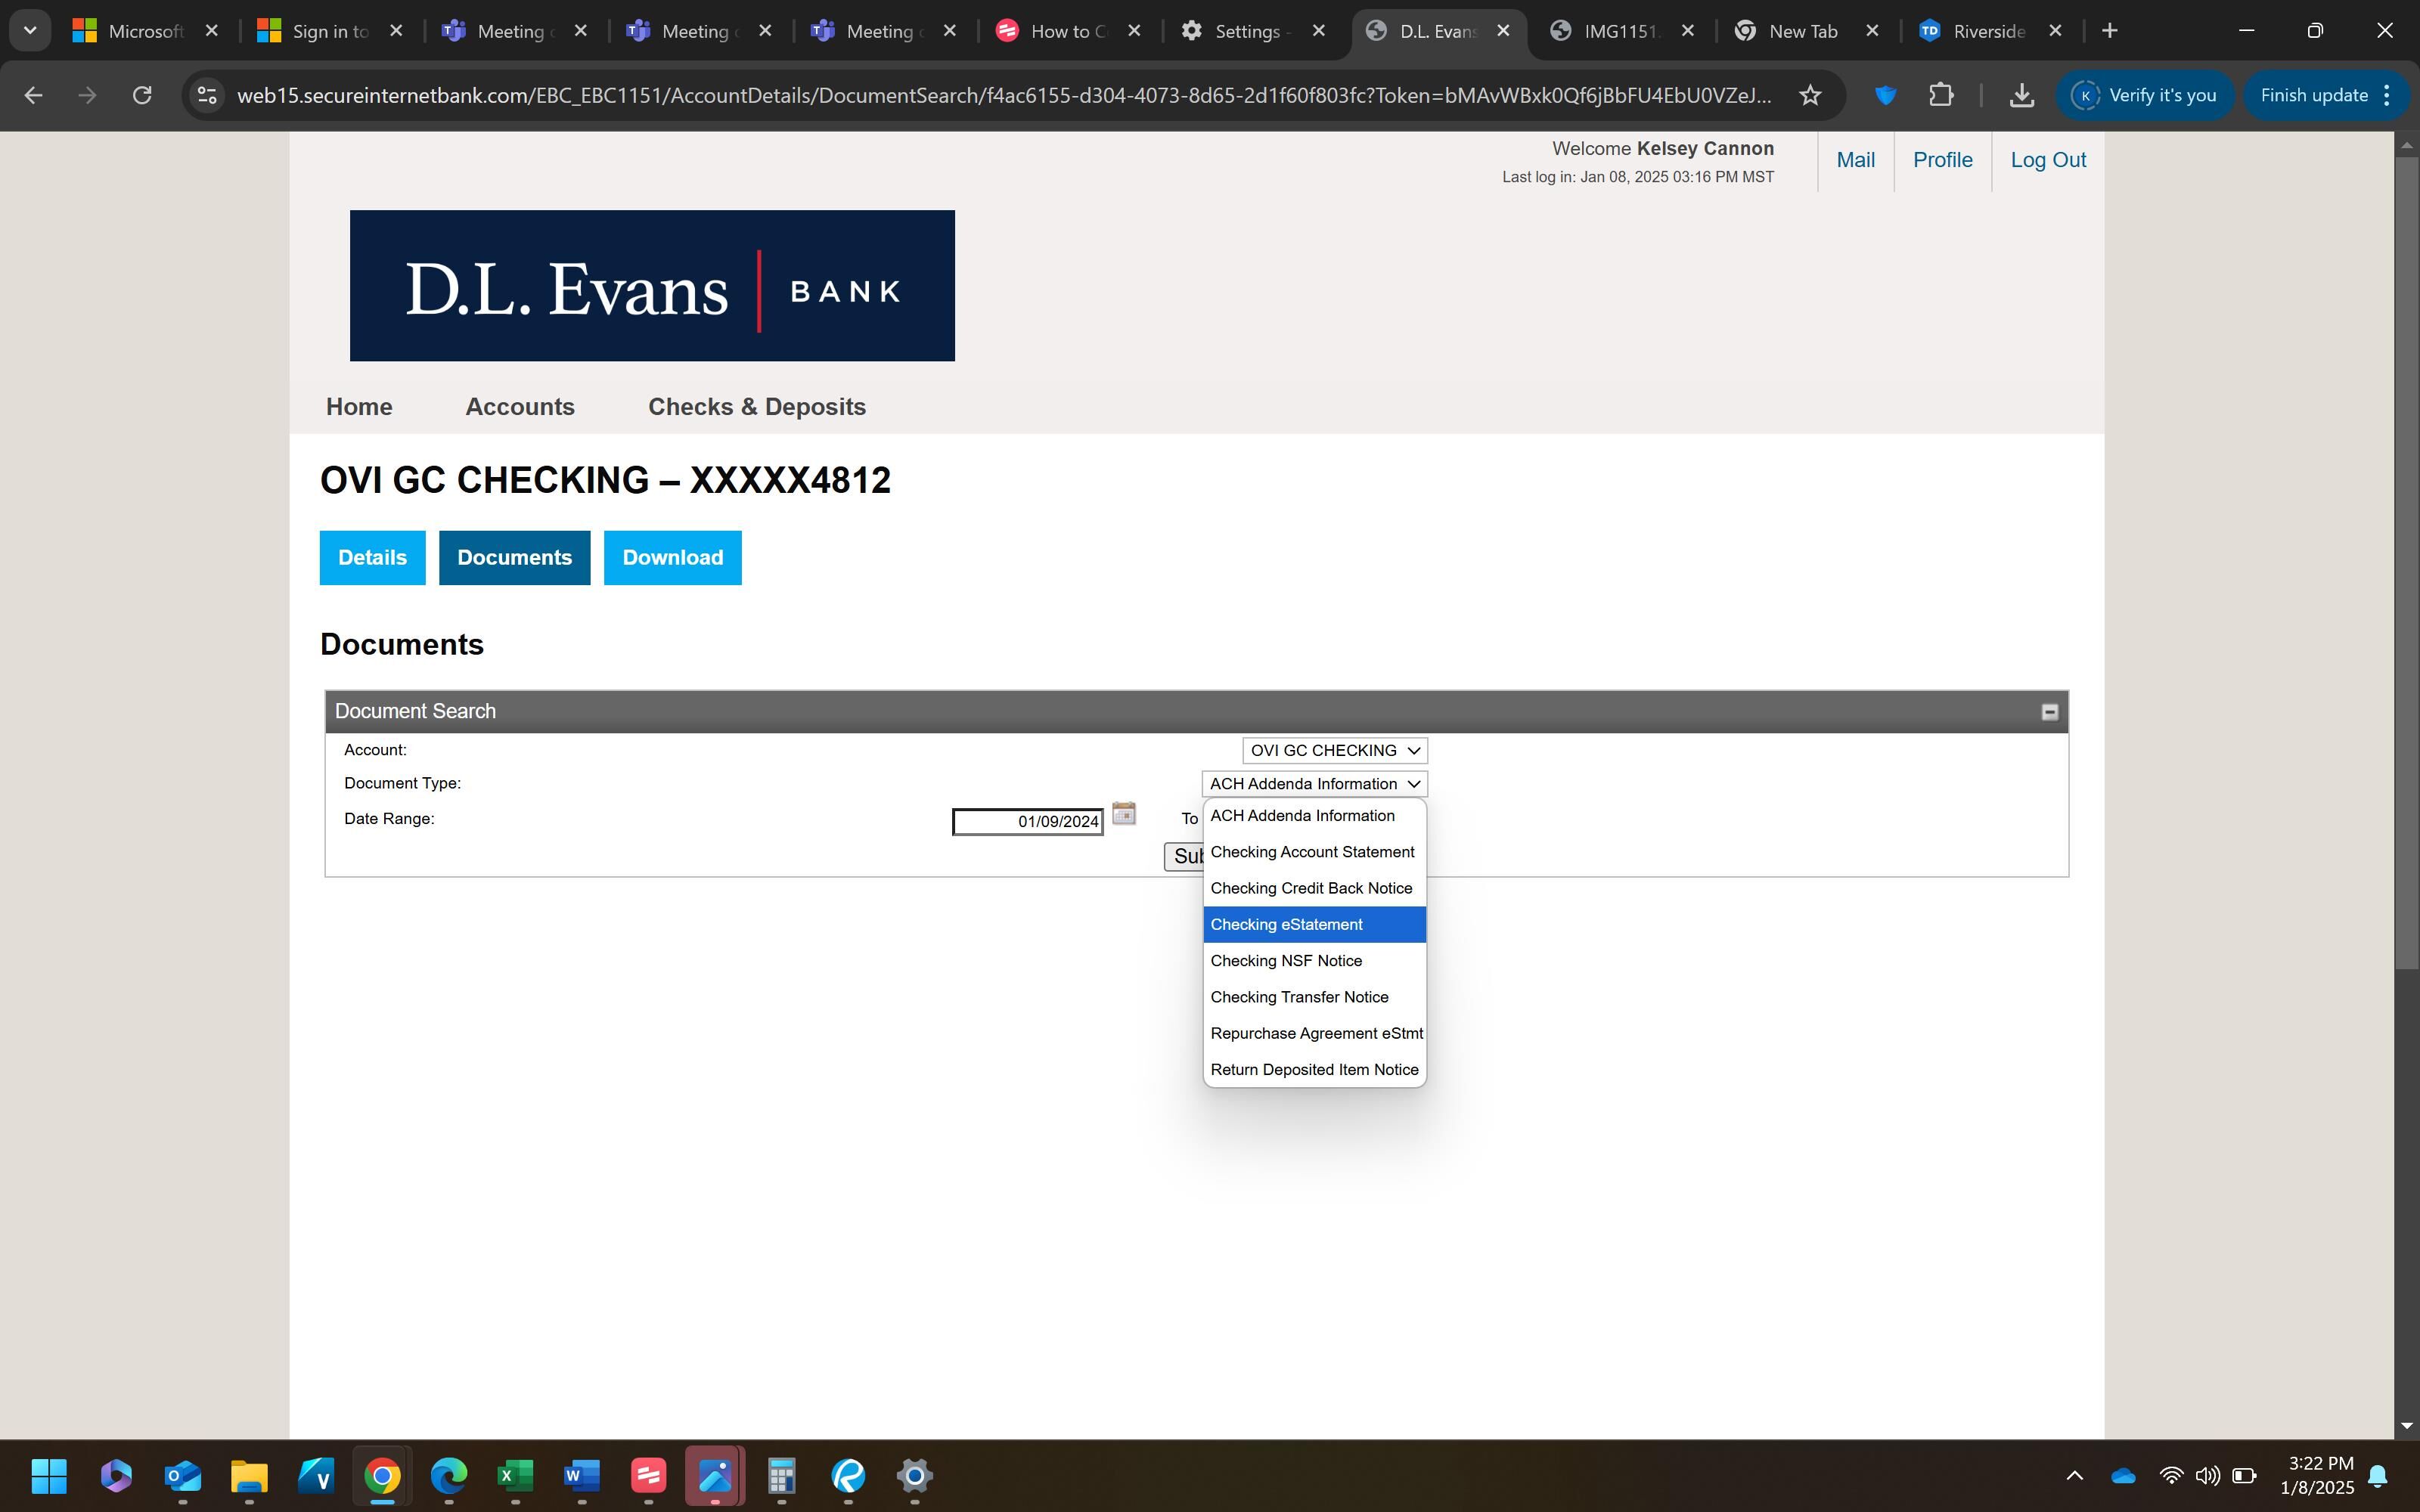Viewport: 2420px width, 1512px height.
Task: Choose Checking Credit Back Notice option
Action: (x=1314, y=888)
